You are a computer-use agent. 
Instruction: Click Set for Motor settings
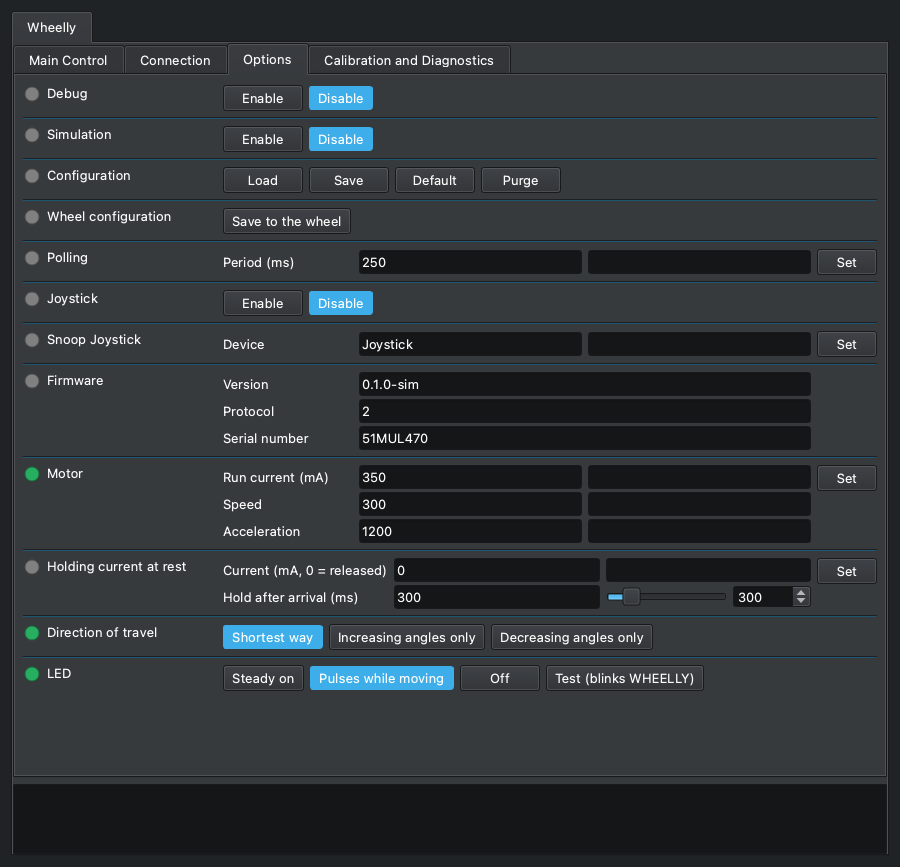(847, 478)
